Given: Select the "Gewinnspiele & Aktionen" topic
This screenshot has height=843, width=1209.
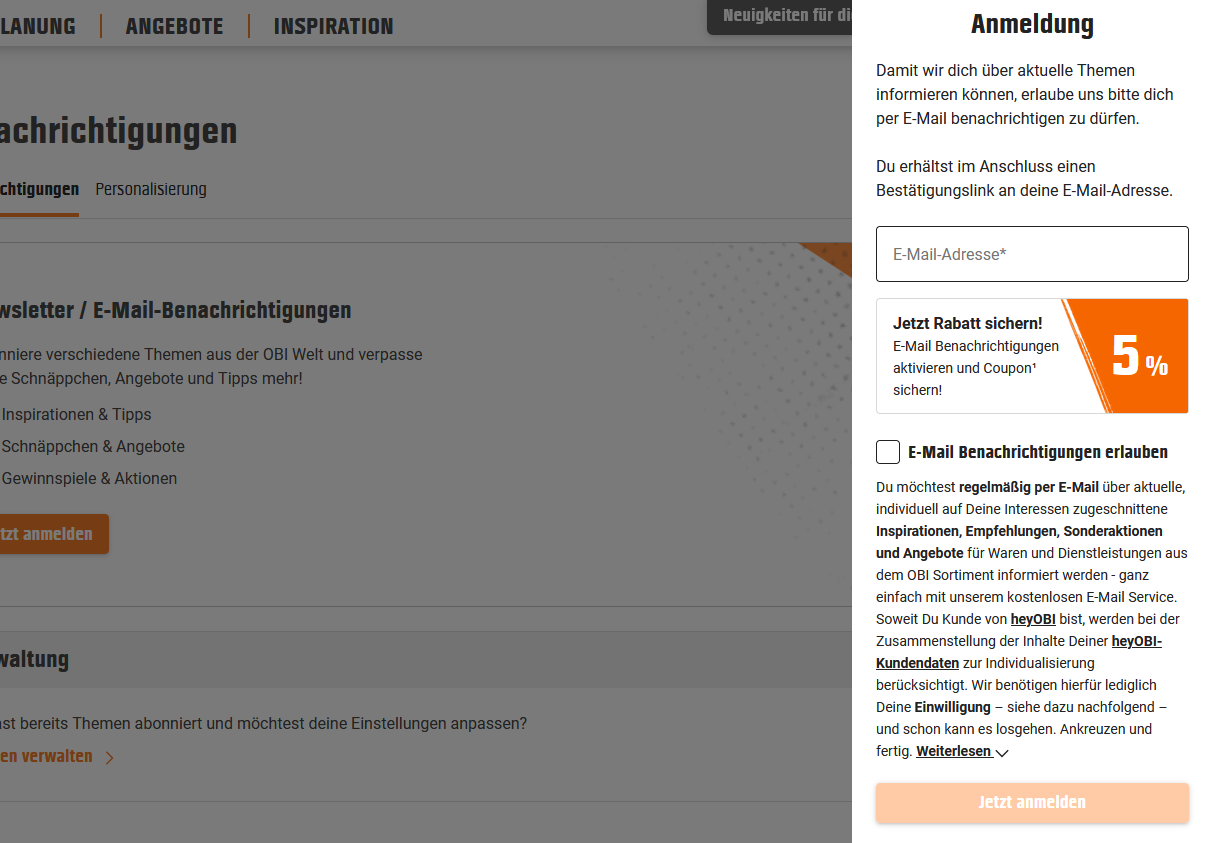Looking at the screenshot, I should click(x=90, y=478).
